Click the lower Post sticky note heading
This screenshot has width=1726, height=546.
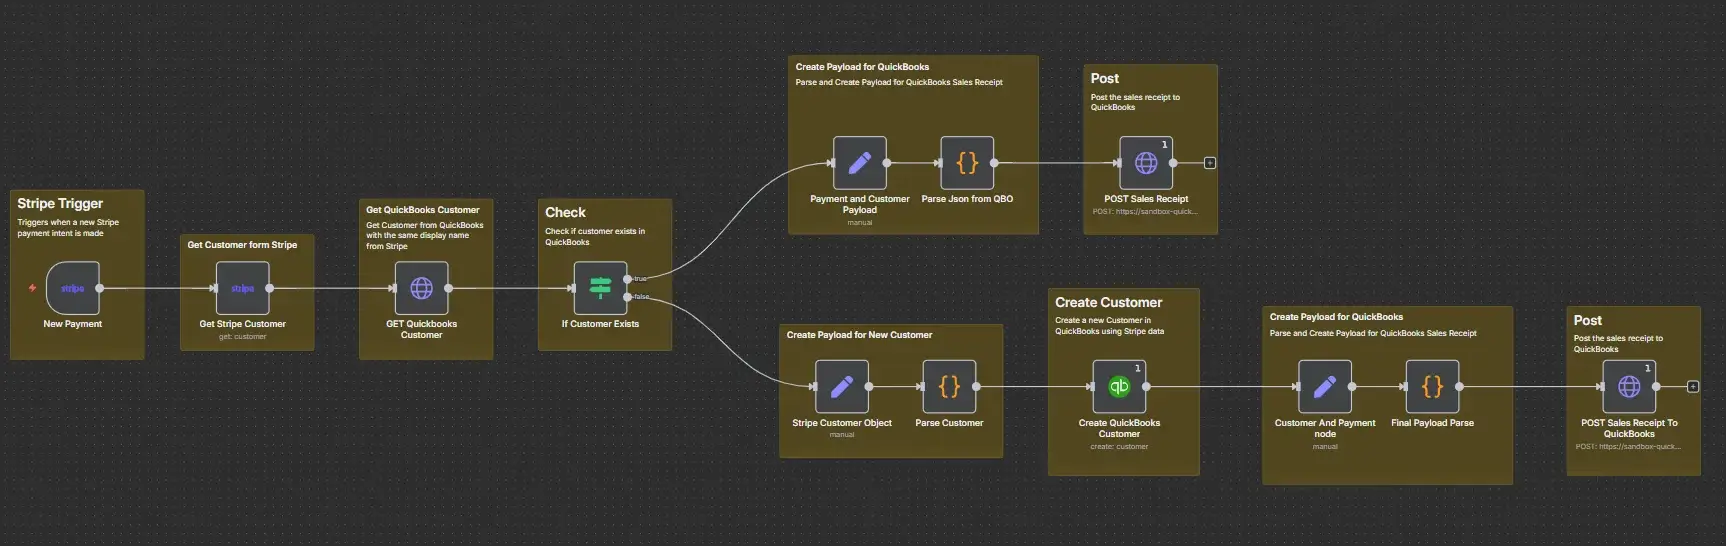pyautogui.click(x=1588, y=321)
